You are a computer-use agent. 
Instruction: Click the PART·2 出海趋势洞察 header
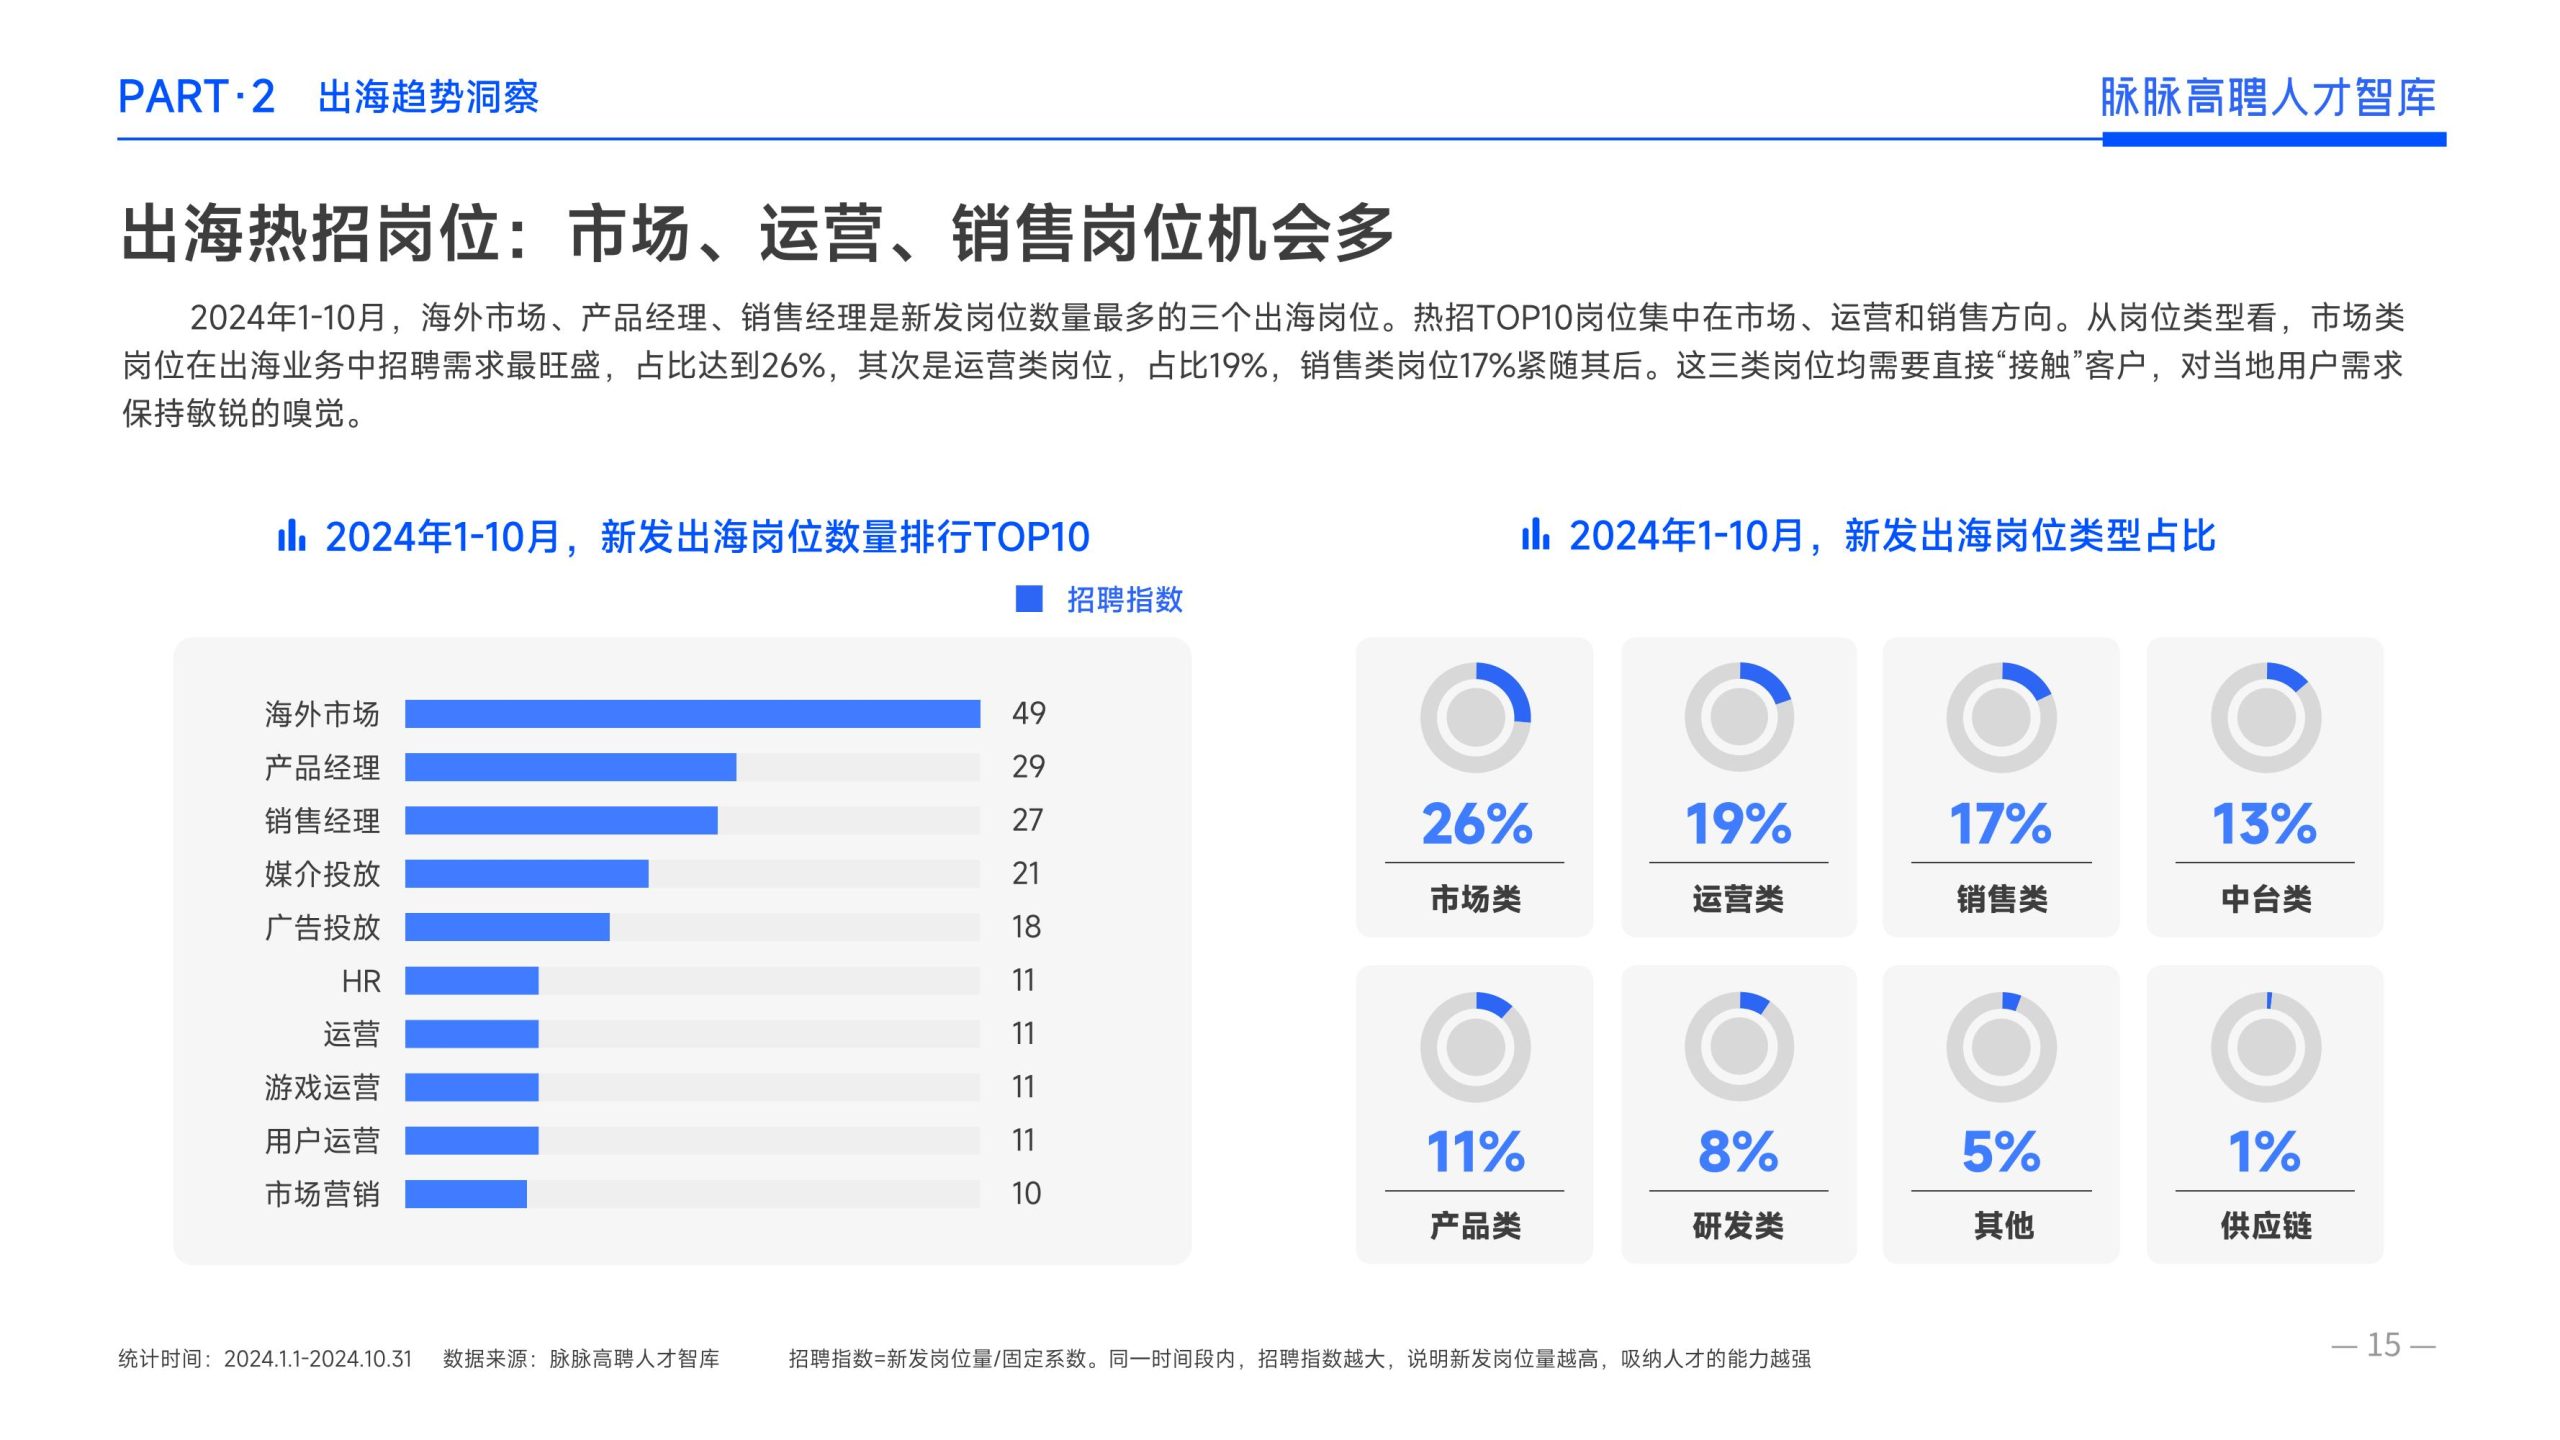(x=328, y=97)
